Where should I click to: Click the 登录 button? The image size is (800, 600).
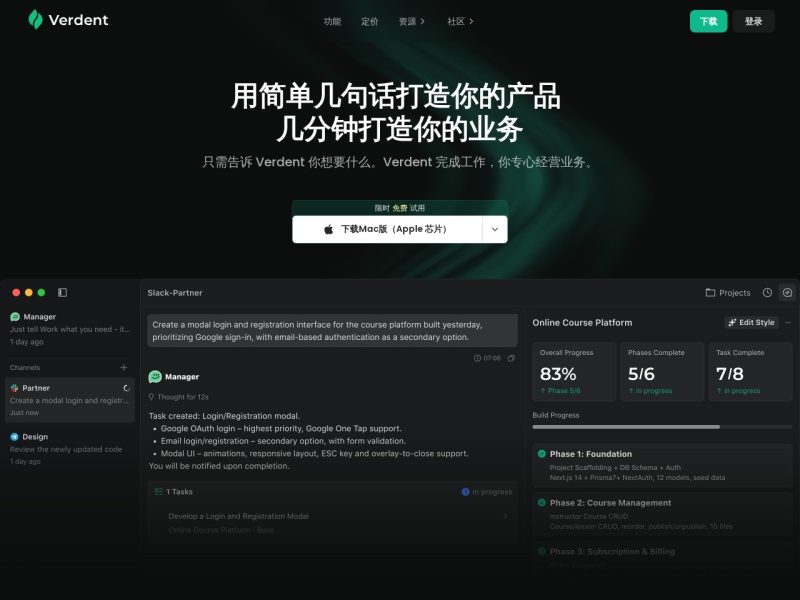click(754, 21)
